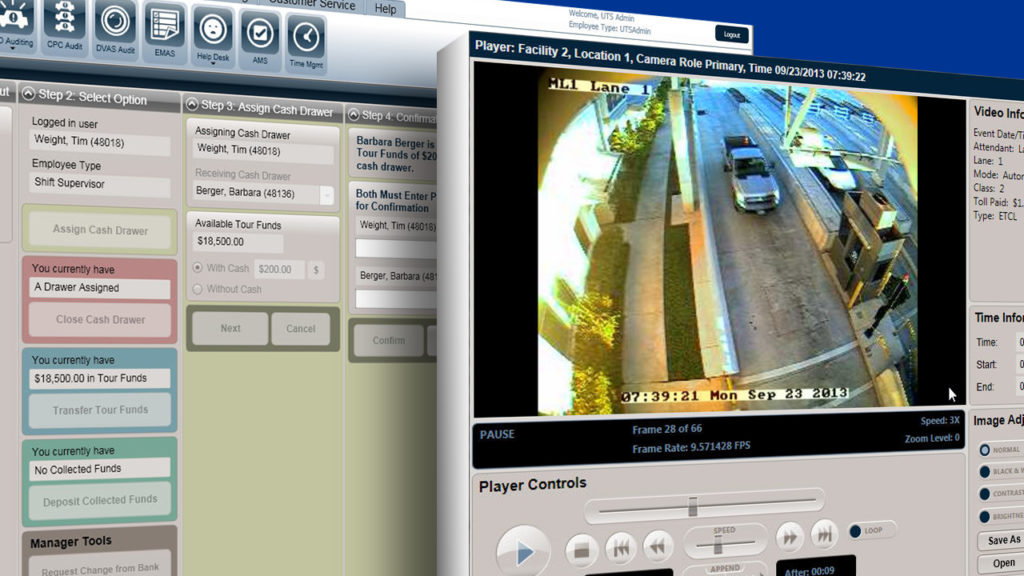Click the Next button in Assign Cash Drawer
Image resolution: width=1024 pixels, height=576 pixels.
232,328
